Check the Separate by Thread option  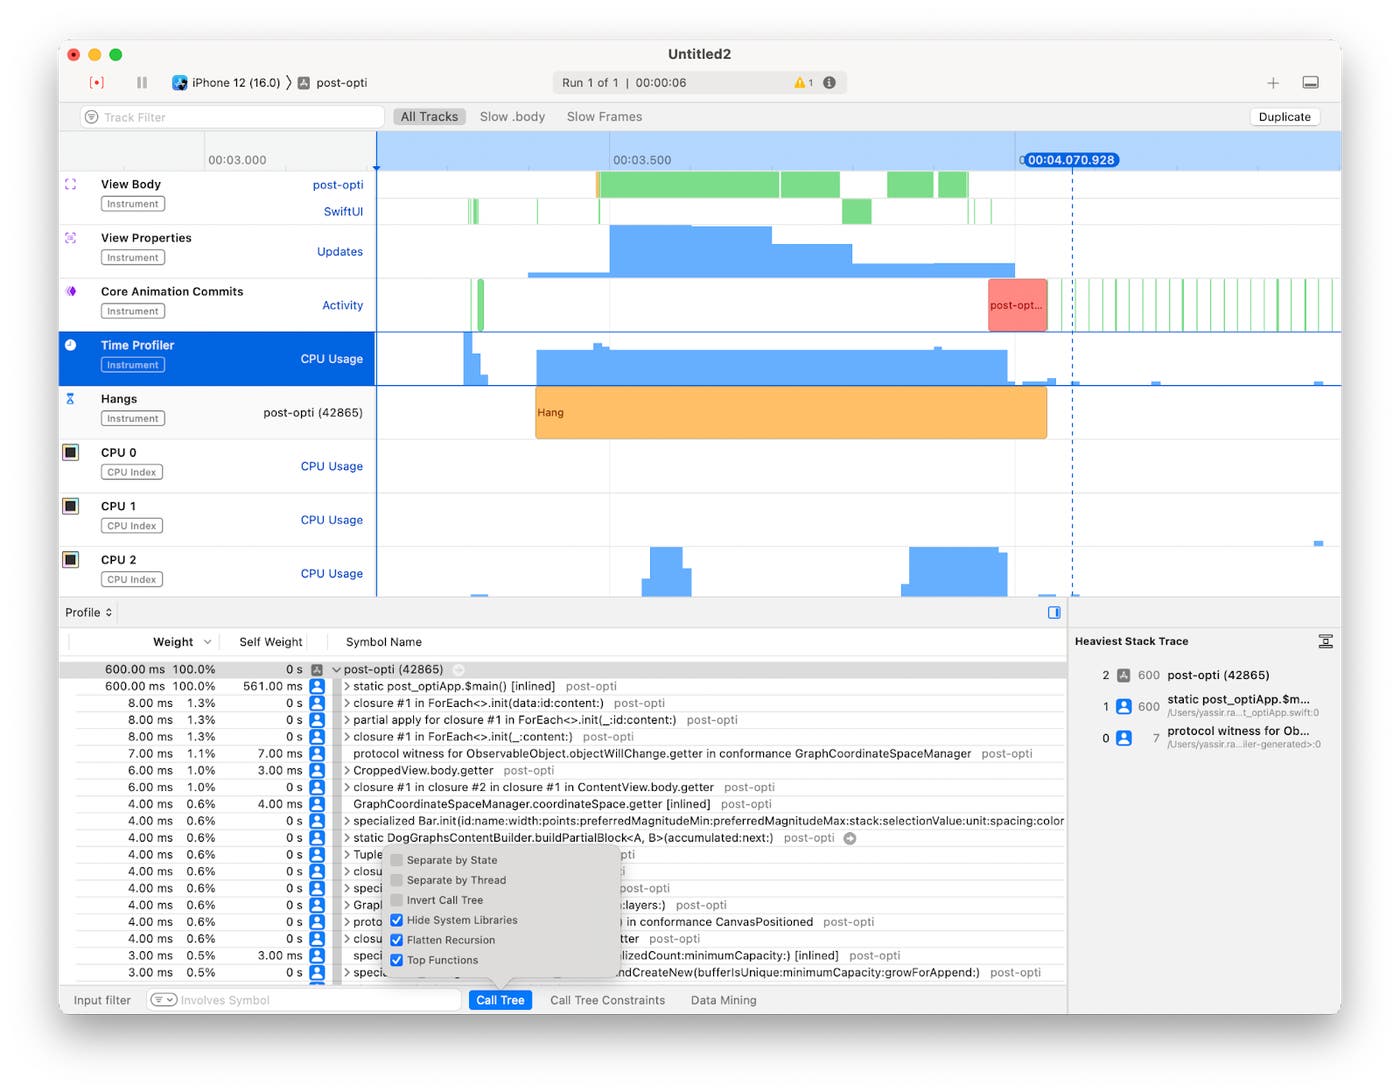[397, 880]
